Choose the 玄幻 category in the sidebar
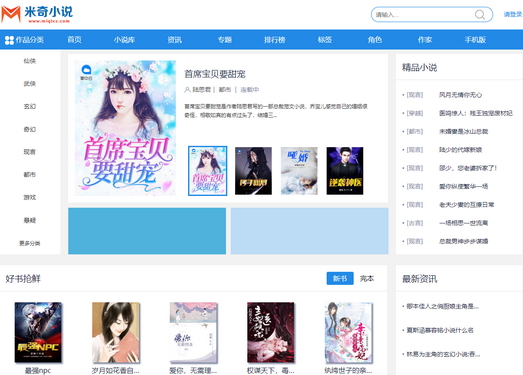Image resolution: width=523 pixels, height=375 pixels. click(30, 106)
